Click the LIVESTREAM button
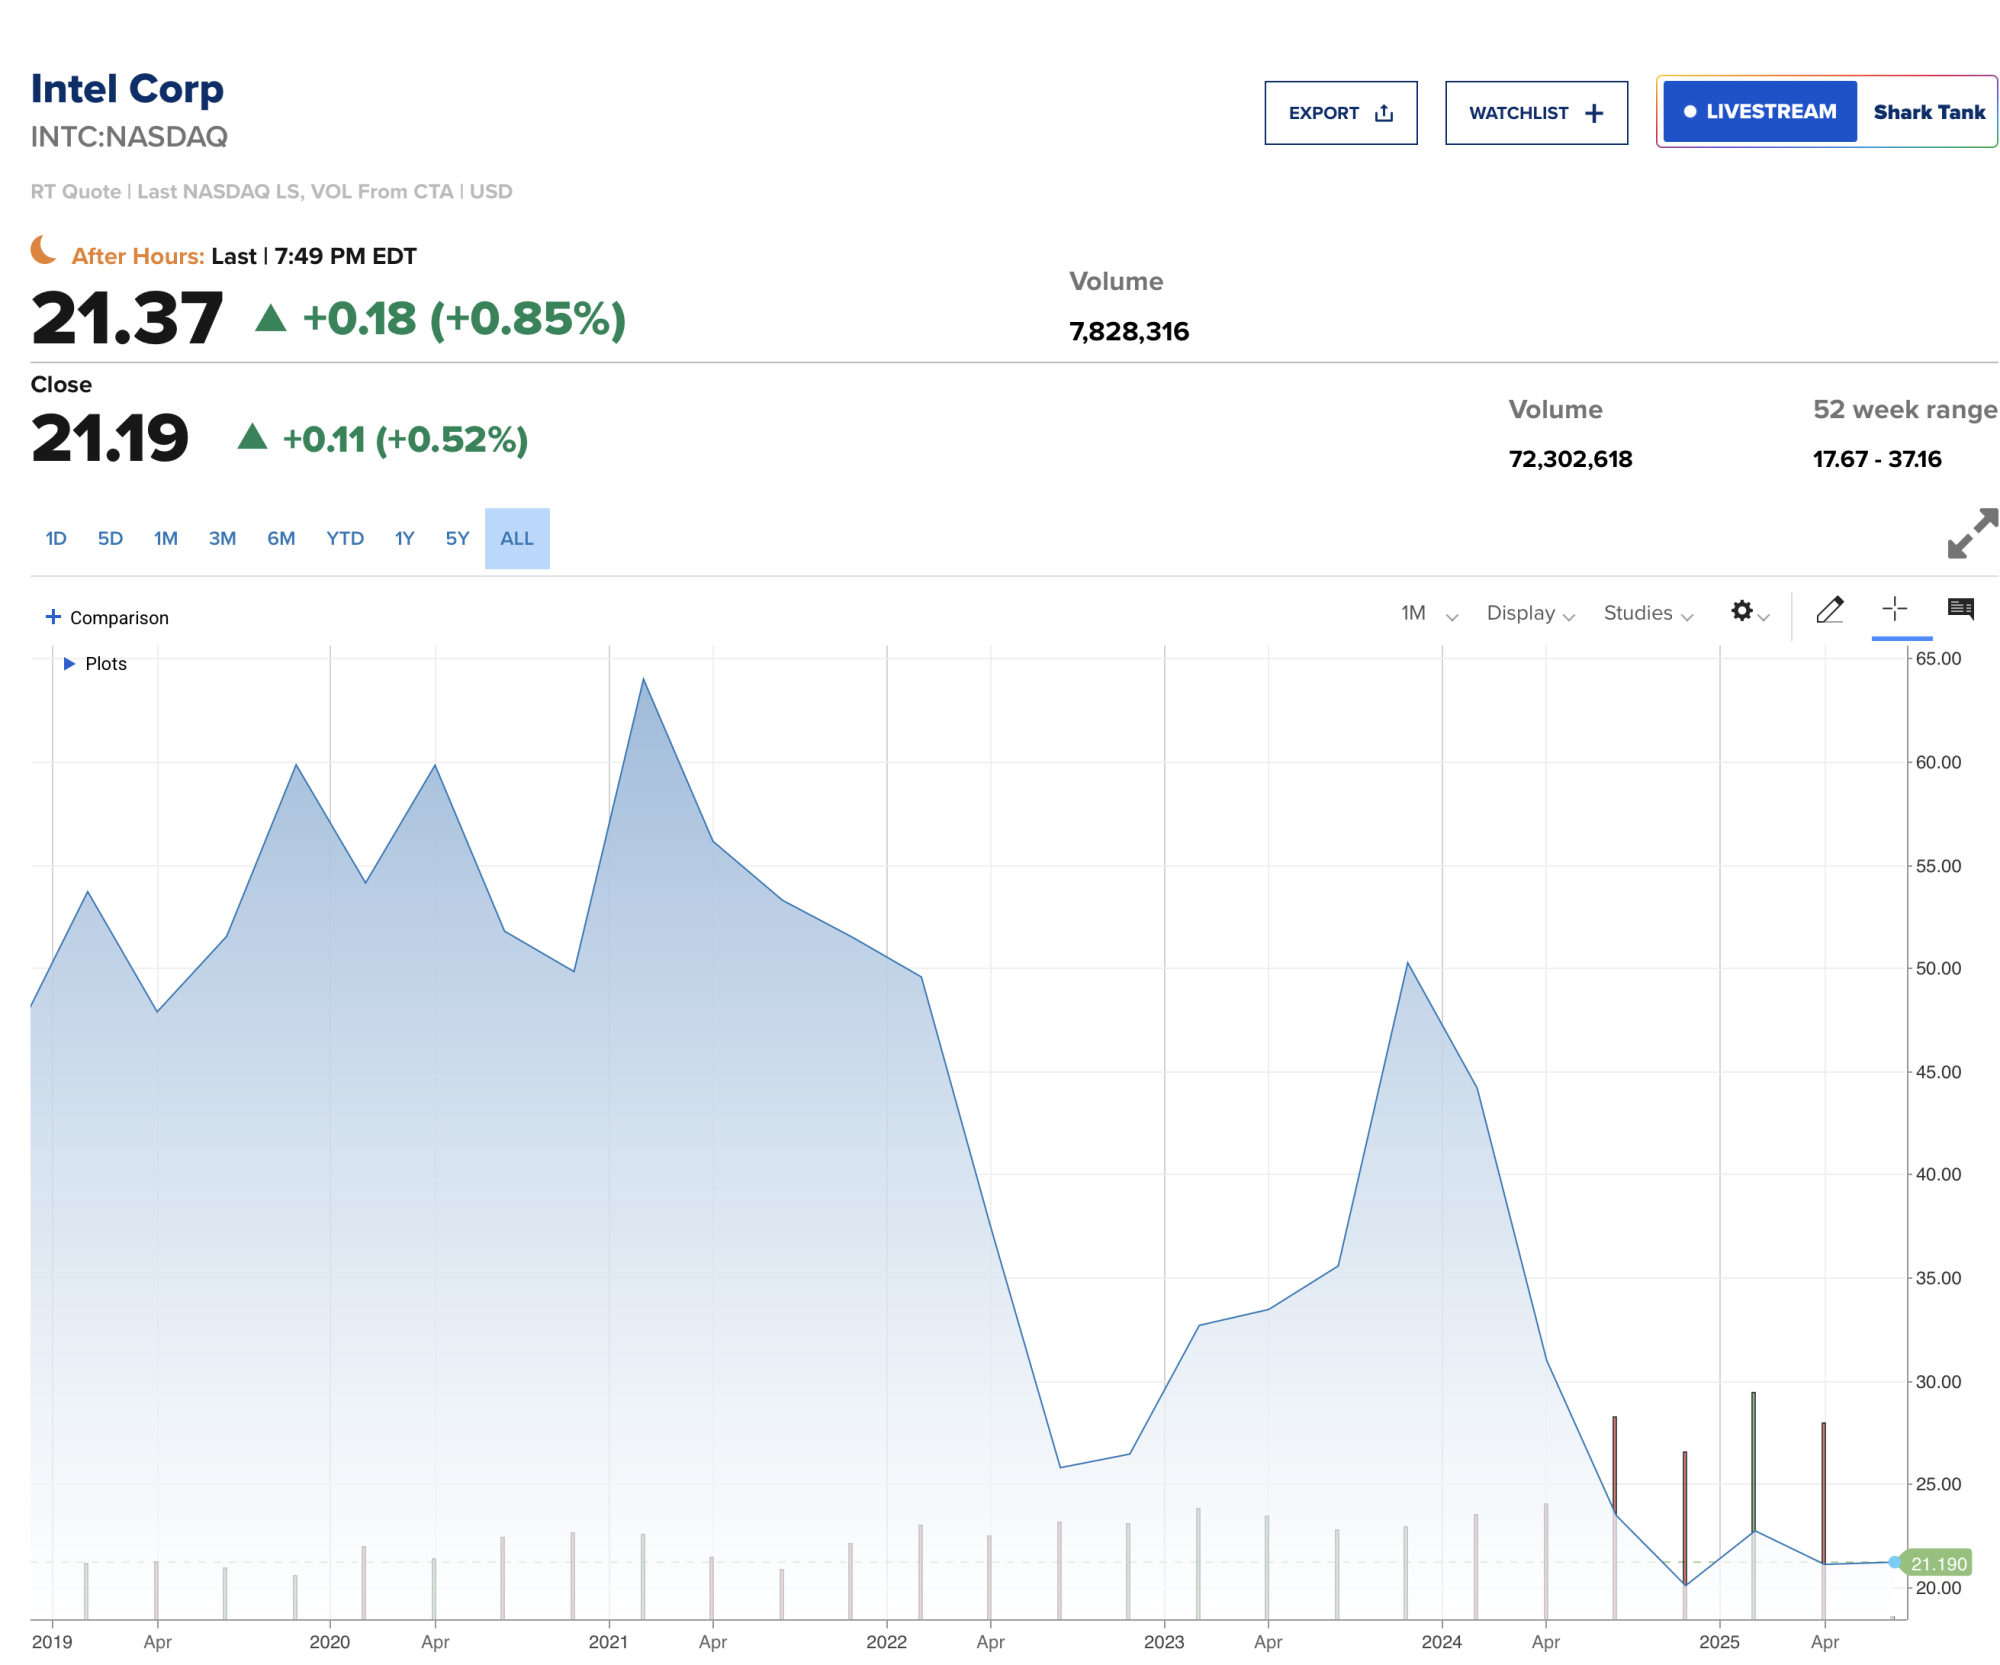This screenshot has width=2000, height=1665. tap(1759, 112)
